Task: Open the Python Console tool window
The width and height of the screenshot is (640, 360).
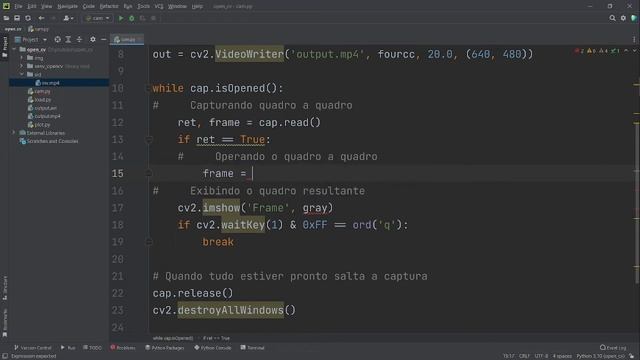Action: [x=213, y=348]
